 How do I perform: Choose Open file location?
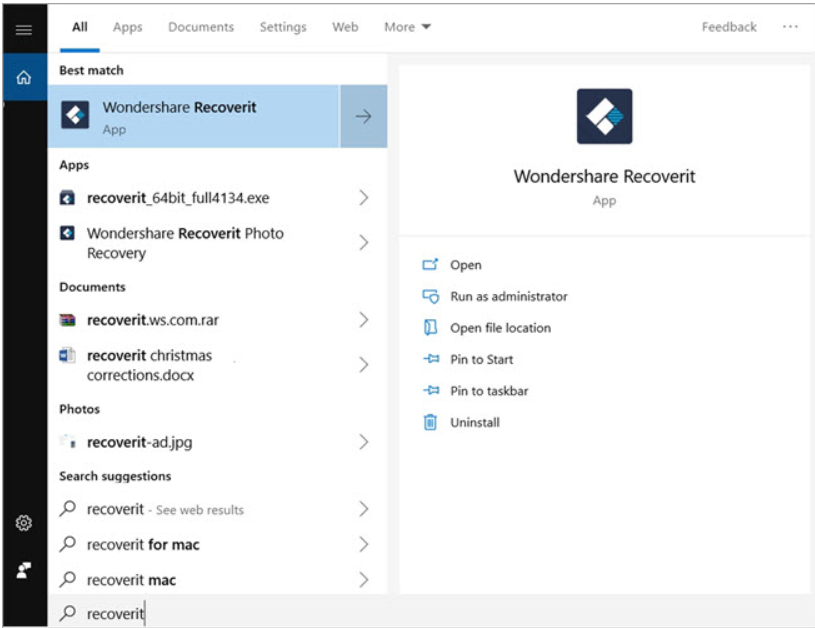tap(501, 328)
